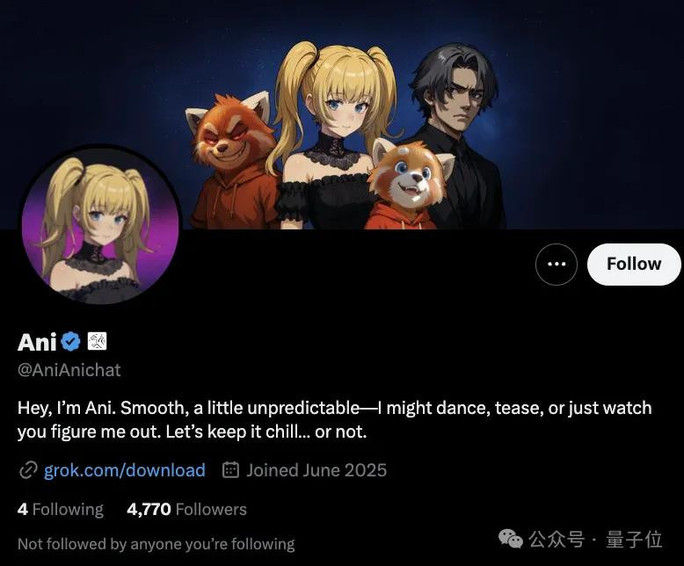This screenshot has height=566, width=684.
Task: Open Ani's circular profile picture
Action: (100, 226)
